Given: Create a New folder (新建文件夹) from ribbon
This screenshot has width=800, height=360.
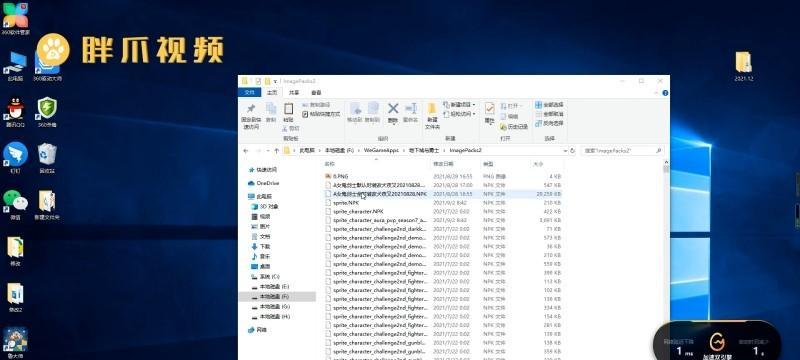Looking at the screenshot, I should [x=432, y=115].
